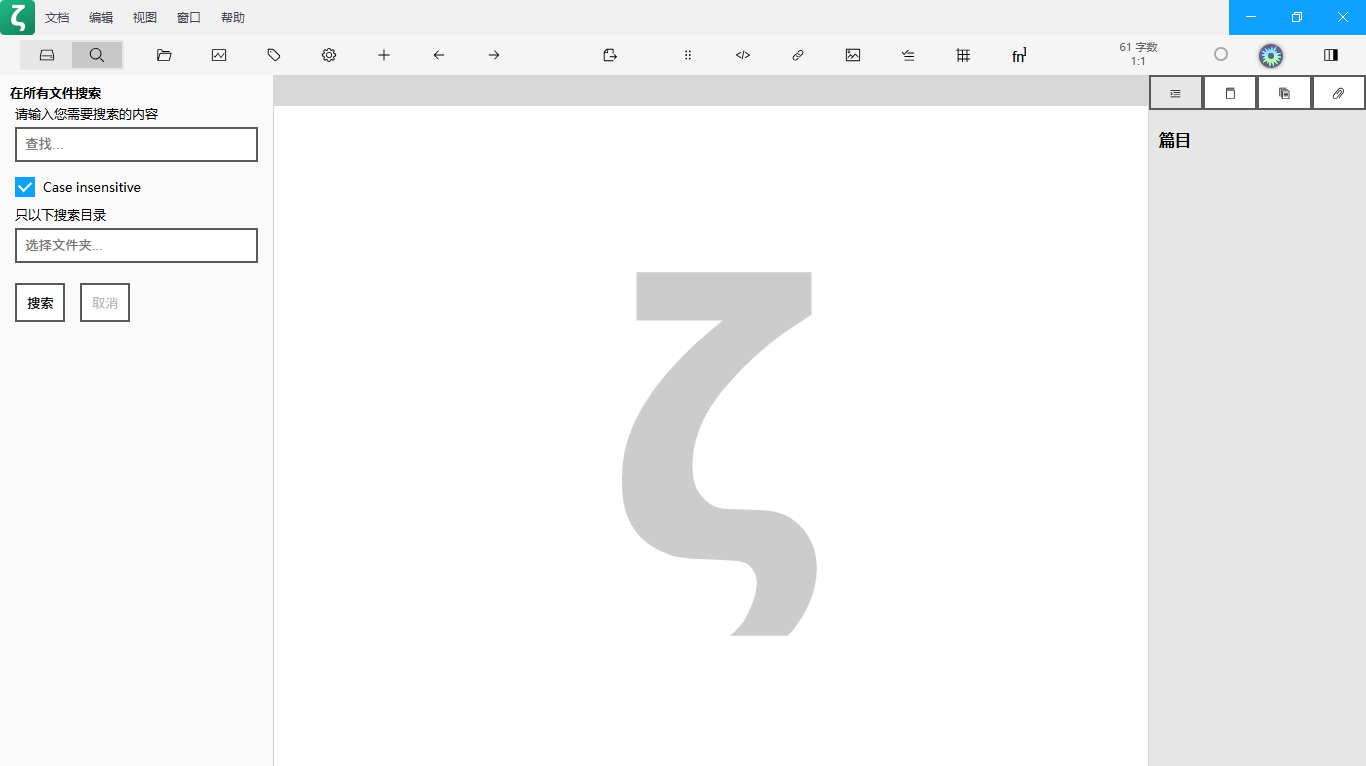
Task: Open the 文档 menu
Action: [57, 18]
